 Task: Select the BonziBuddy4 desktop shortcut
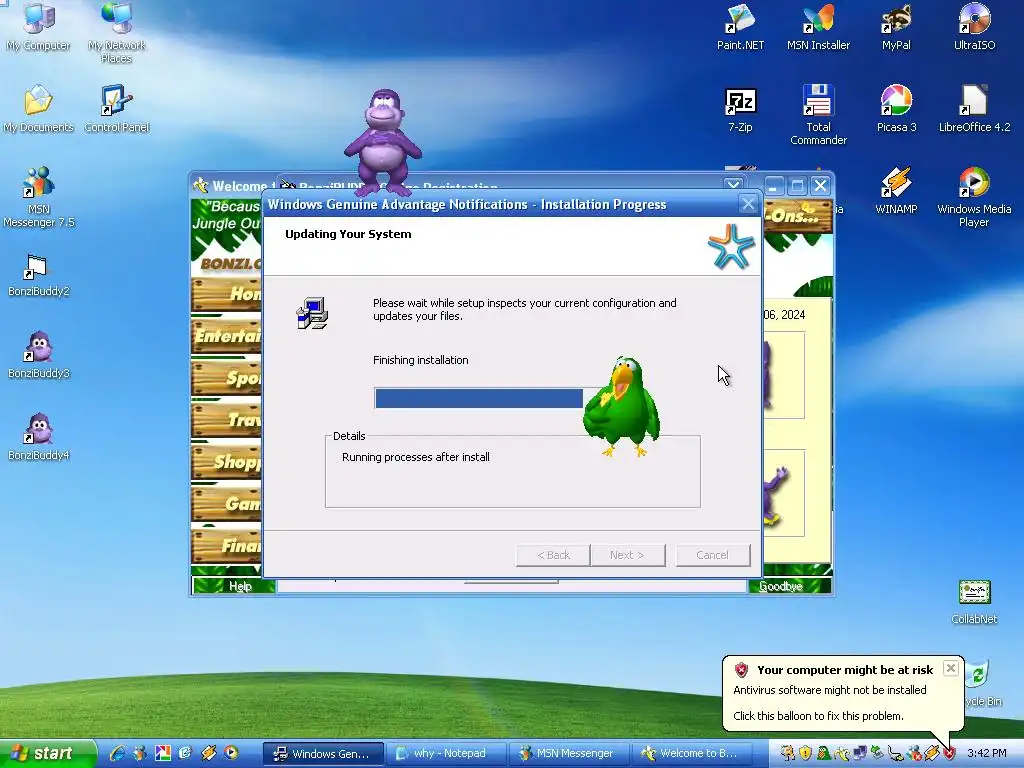[39, 436]
